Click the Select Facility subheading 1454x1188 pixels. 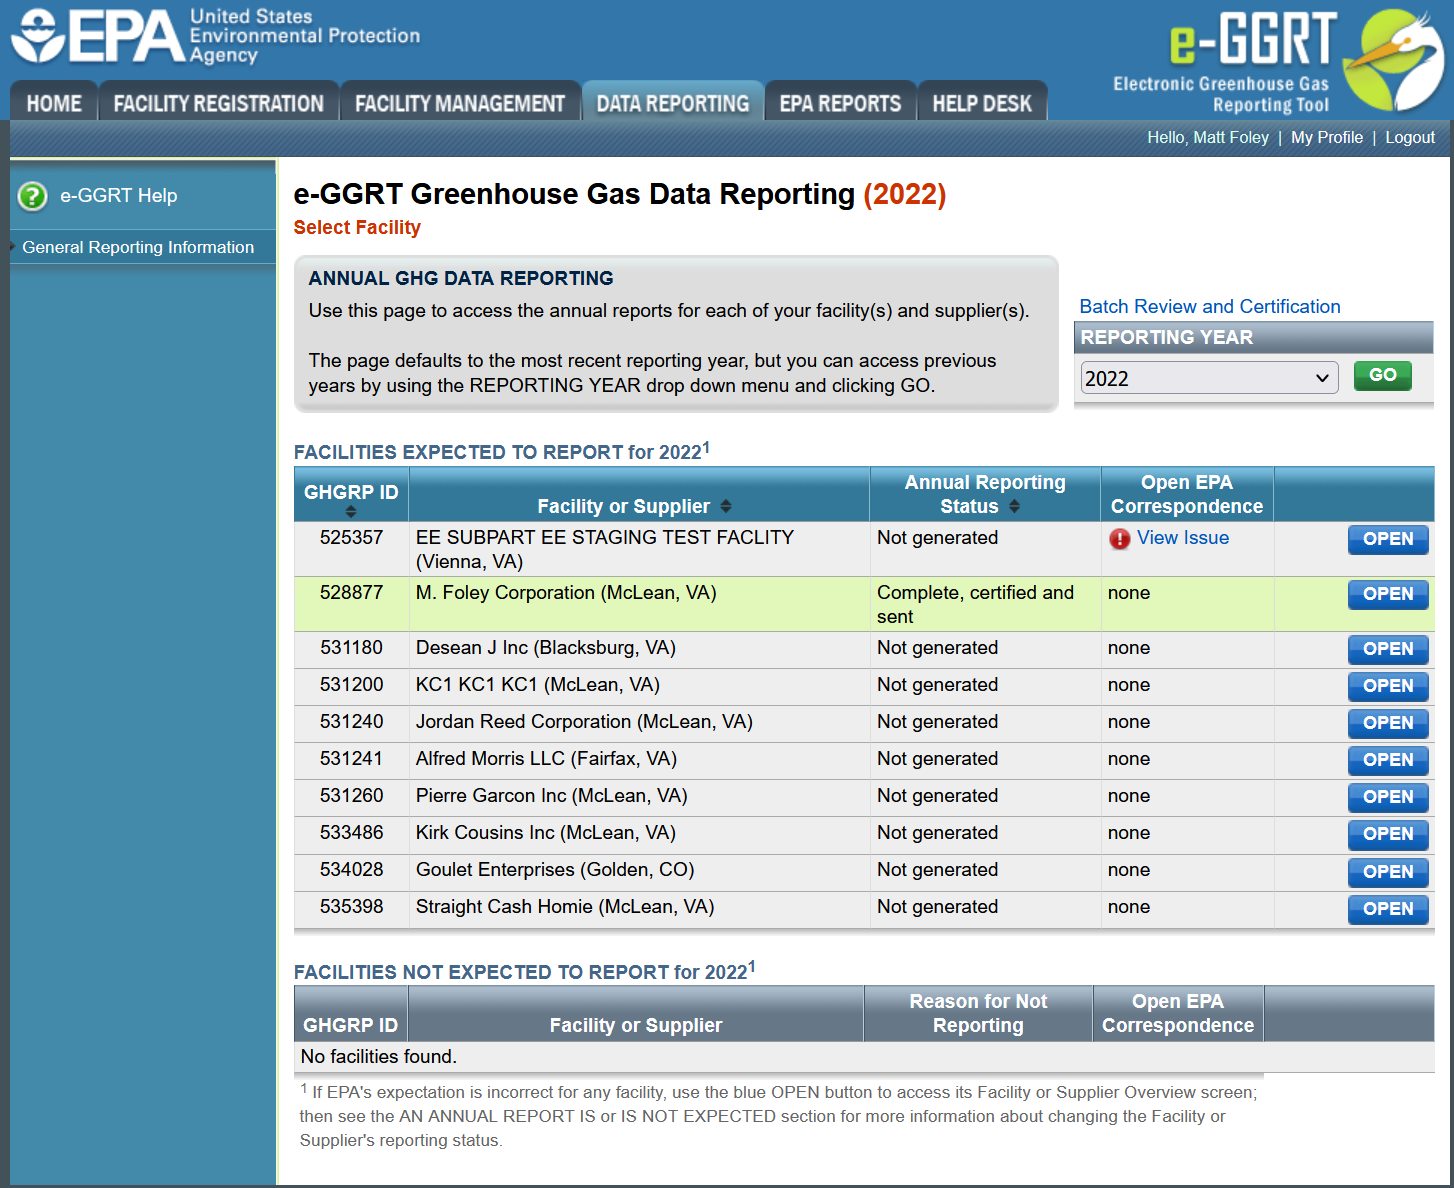tap(357, 227)
